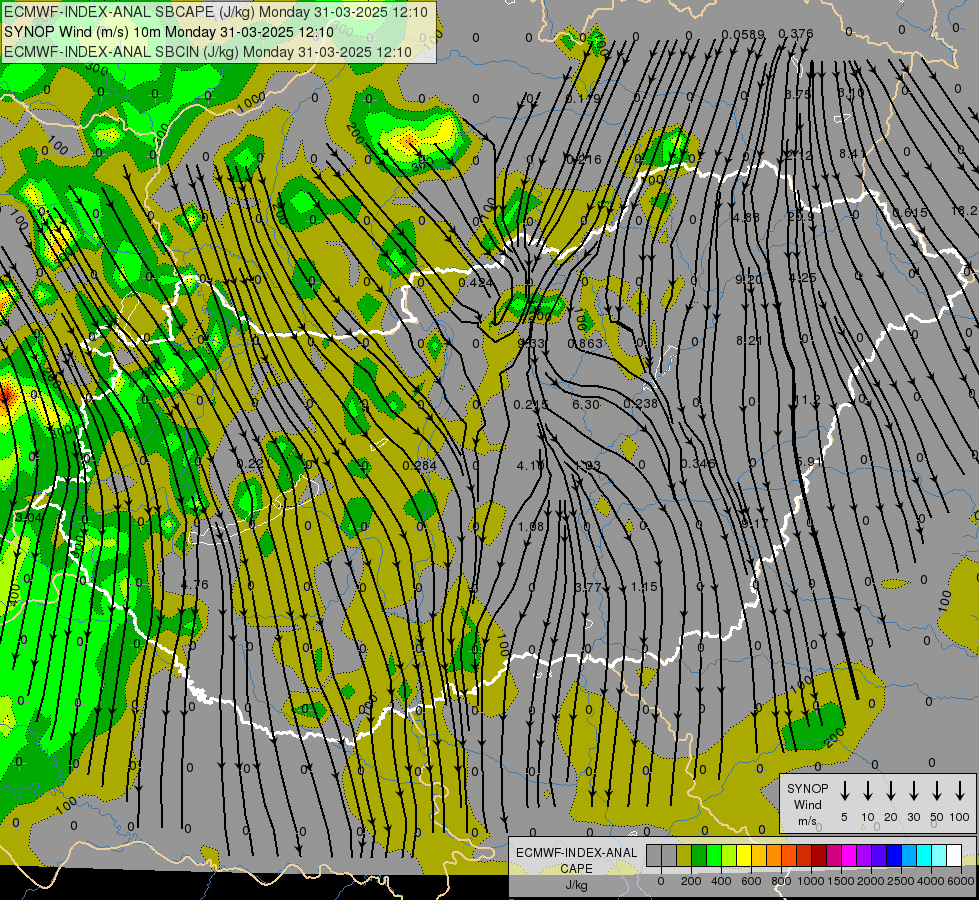Viewport: 979px width, 900px height.
Task: Pick the dark green swatch in the CAPE scale
Action: [699, 855]
